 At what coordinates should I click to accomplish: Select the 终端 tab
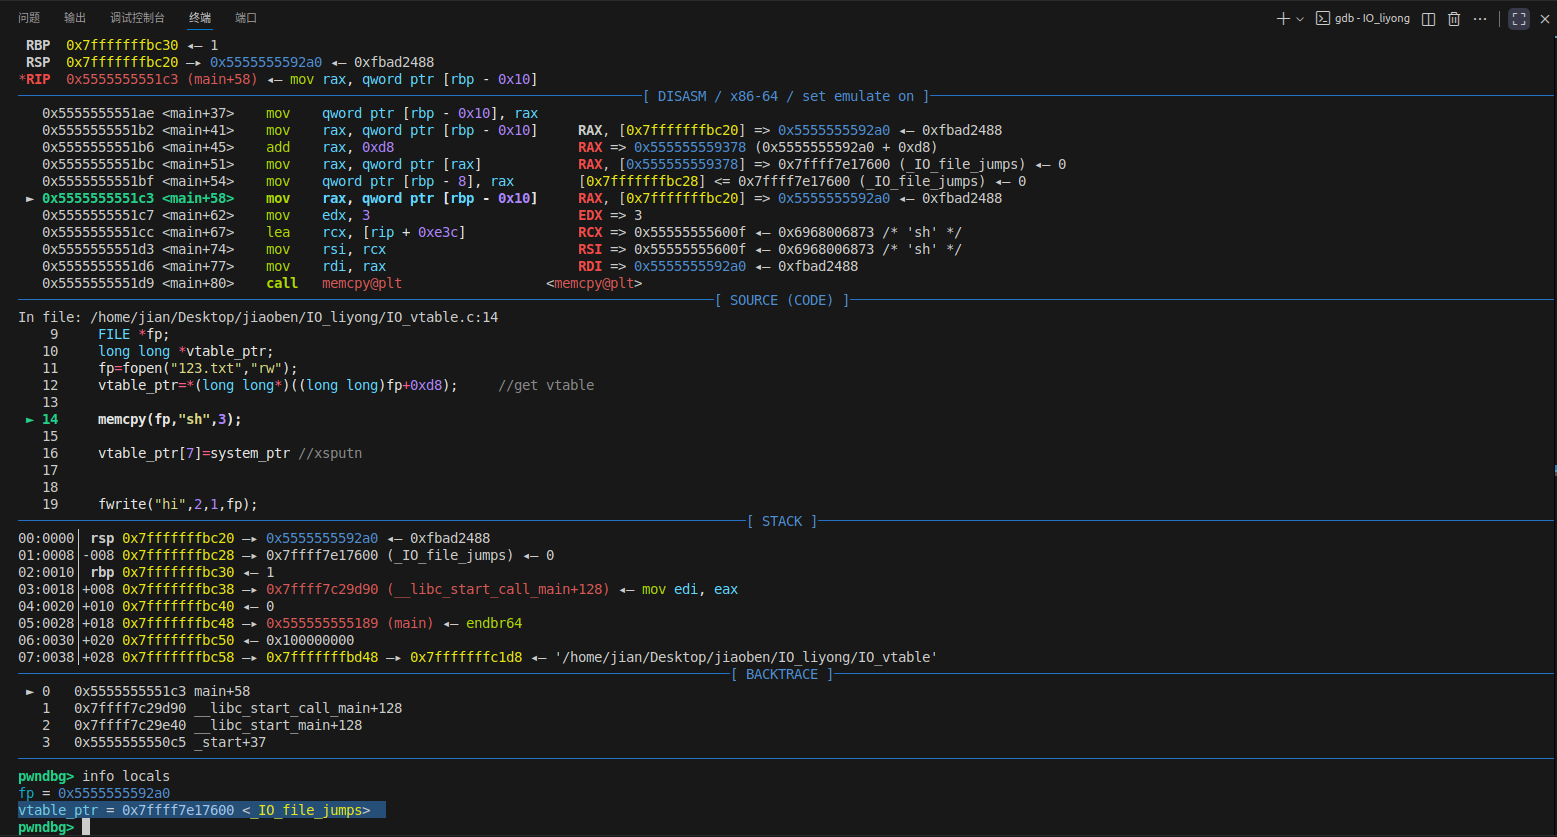point(200,18)
